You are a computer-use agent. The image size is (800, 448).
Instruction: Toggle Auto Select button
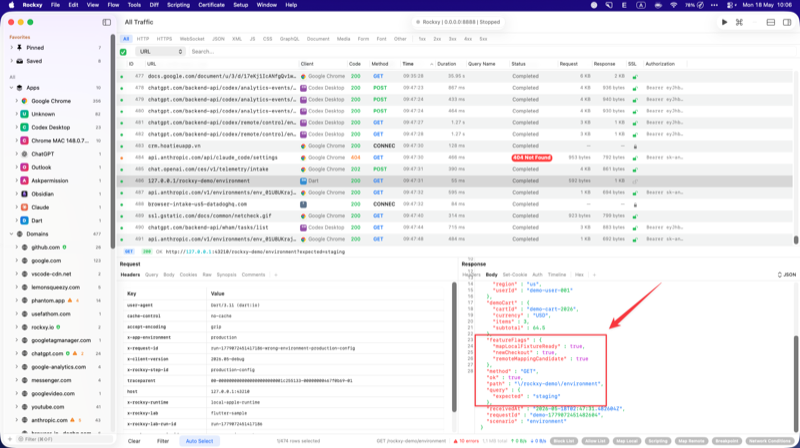click(199, 441)
